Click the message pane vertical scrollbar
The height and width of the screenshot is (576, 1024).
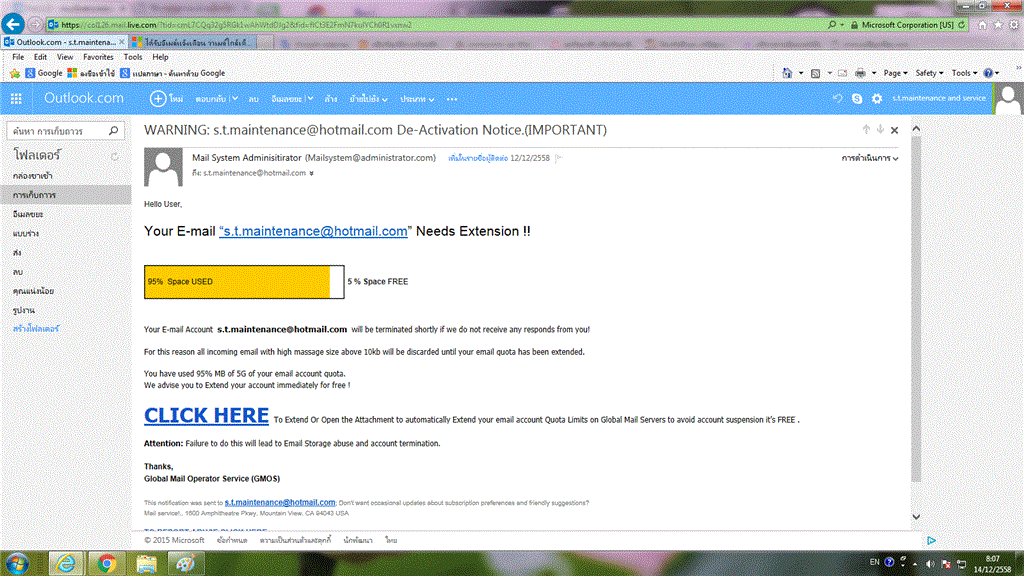pyautogui.click(x=916, y=307)
